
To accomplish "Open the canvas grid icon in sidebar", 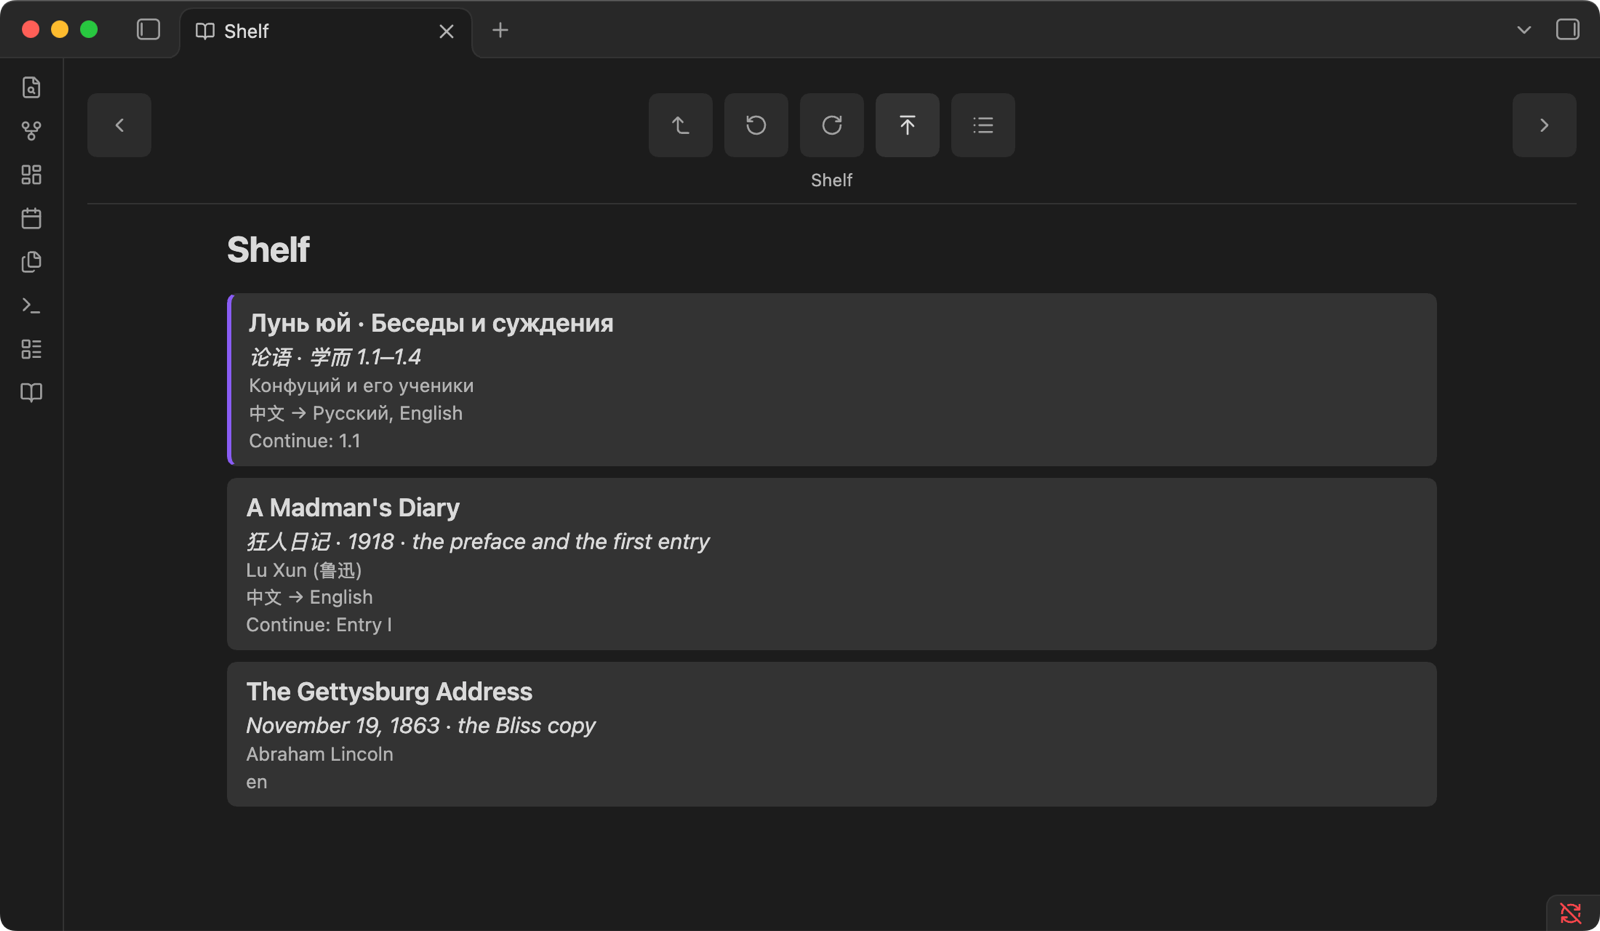I will [31, 175].
